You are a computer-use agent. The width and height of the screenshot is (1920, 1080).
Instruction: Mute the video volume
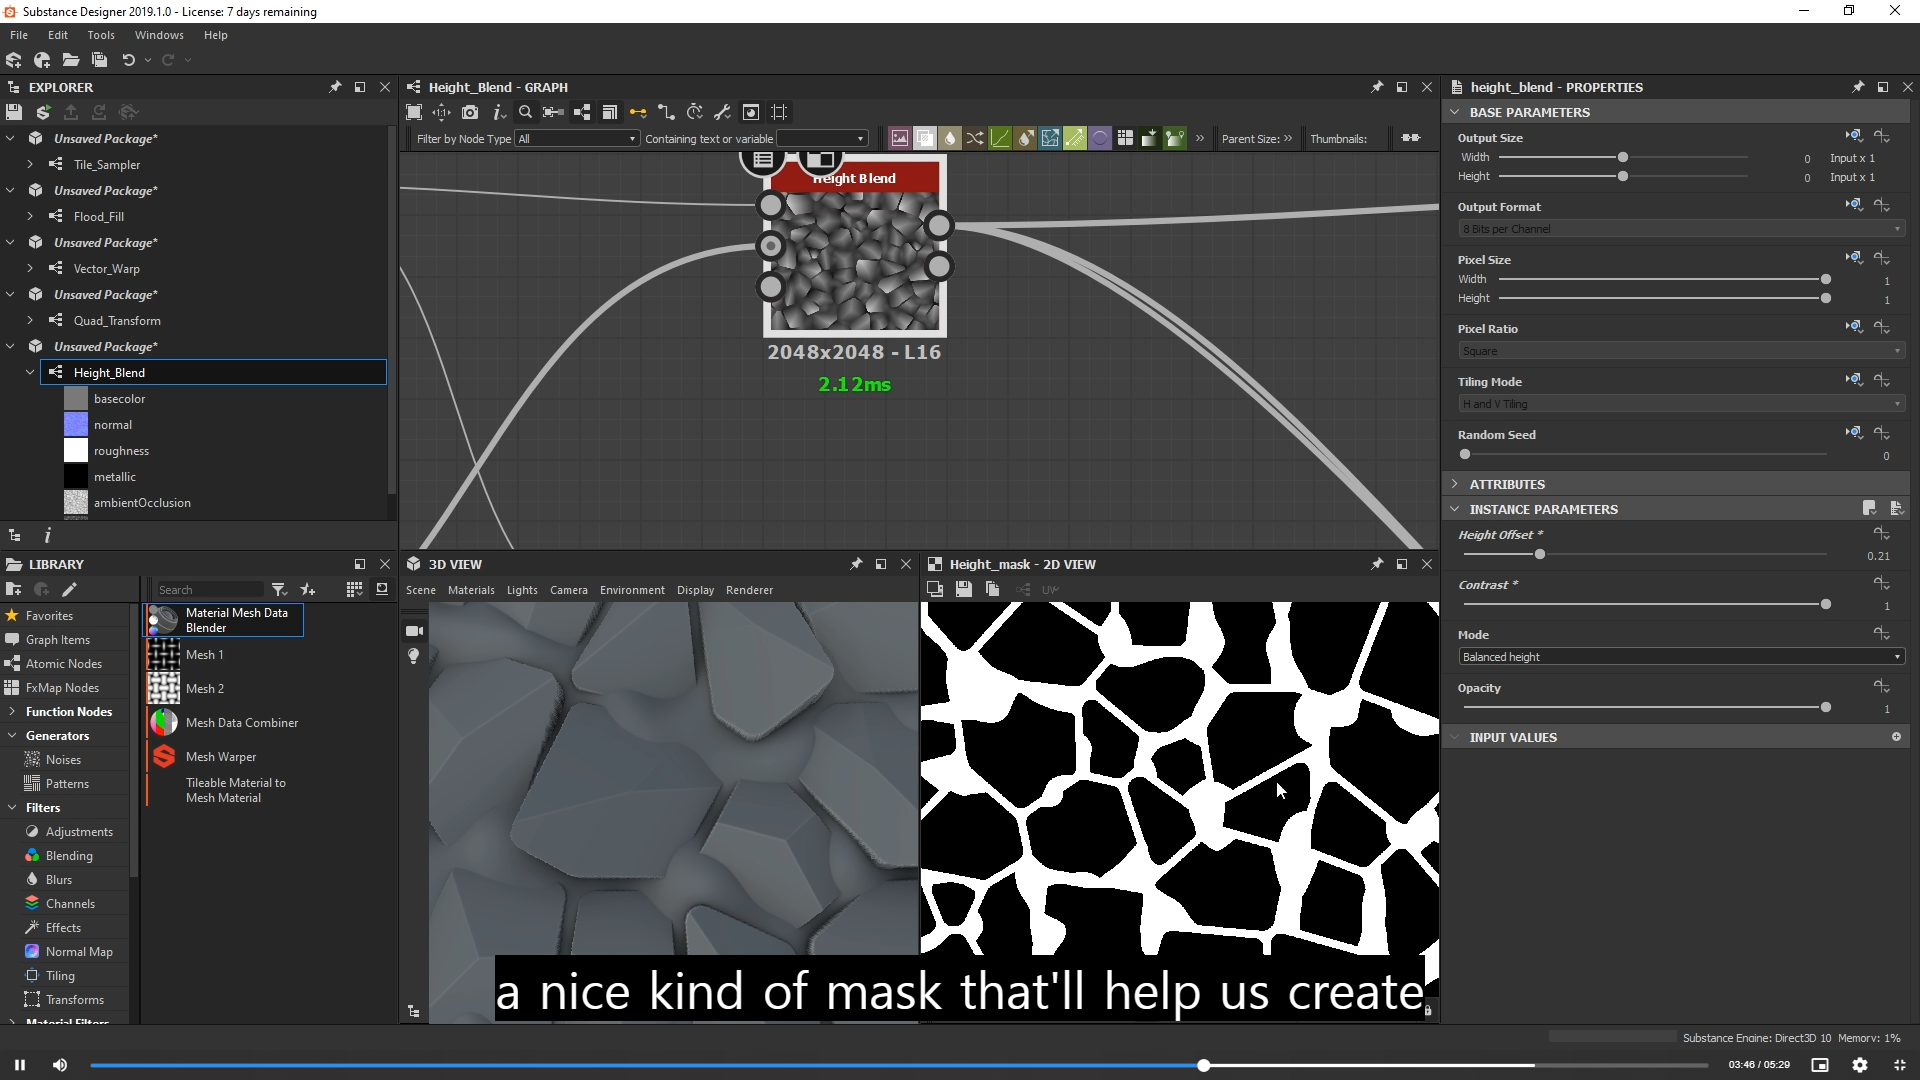tap(60, 1065)
